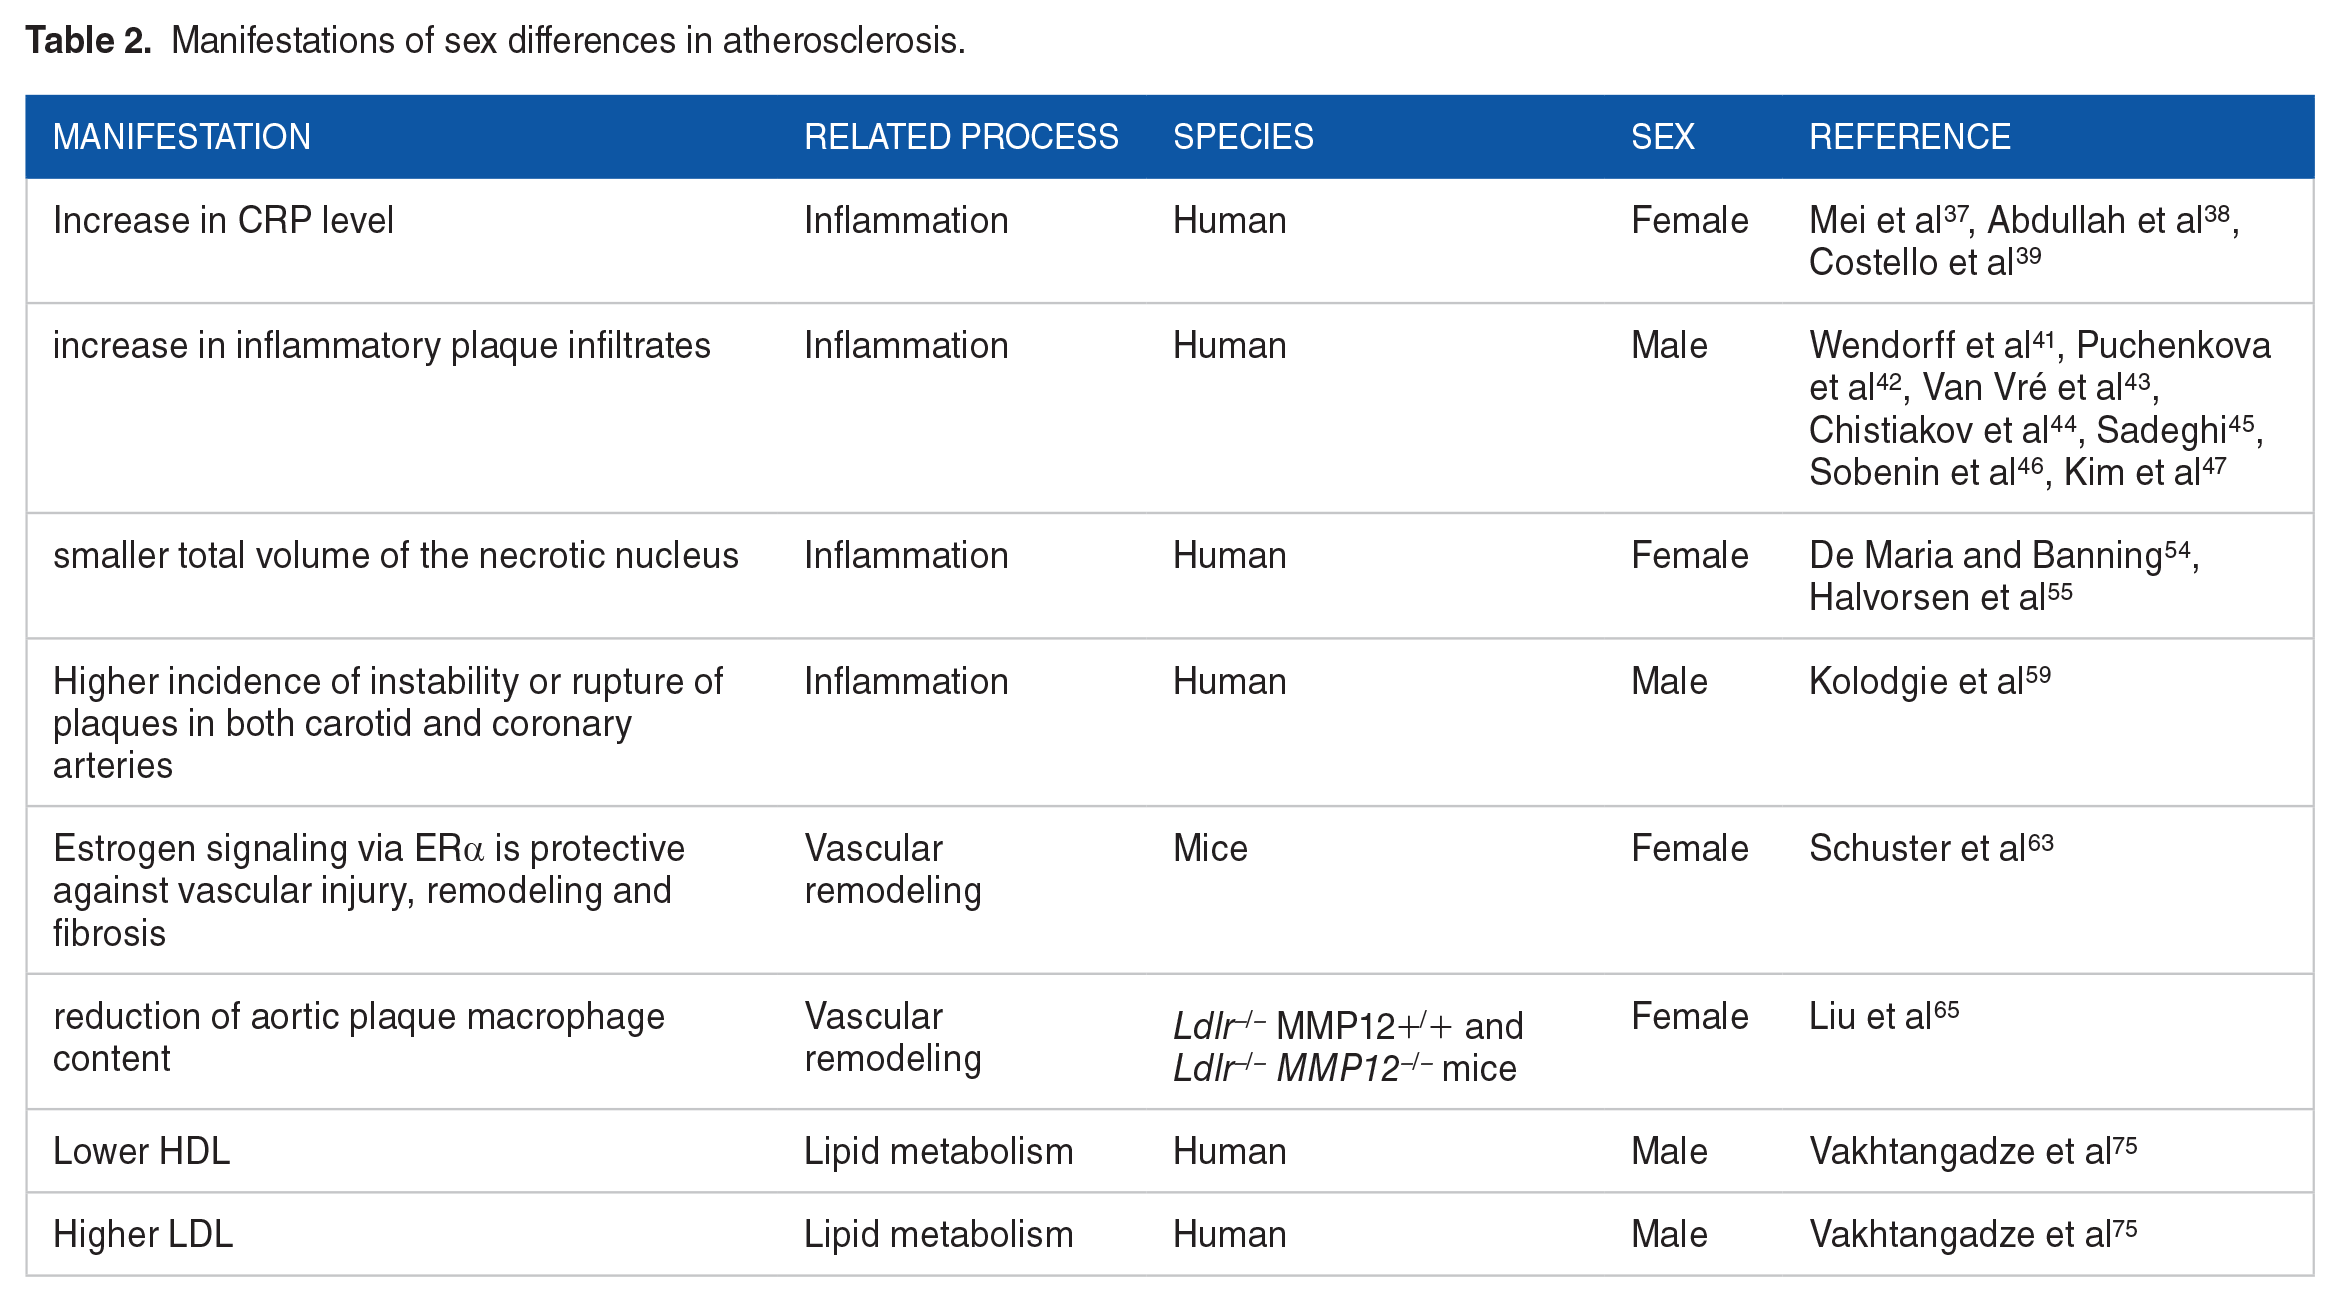The height and width of the screenshot is (1302, 2340).
Task: Follow the Schuster et al reference 63
Action: [1930, 849]
